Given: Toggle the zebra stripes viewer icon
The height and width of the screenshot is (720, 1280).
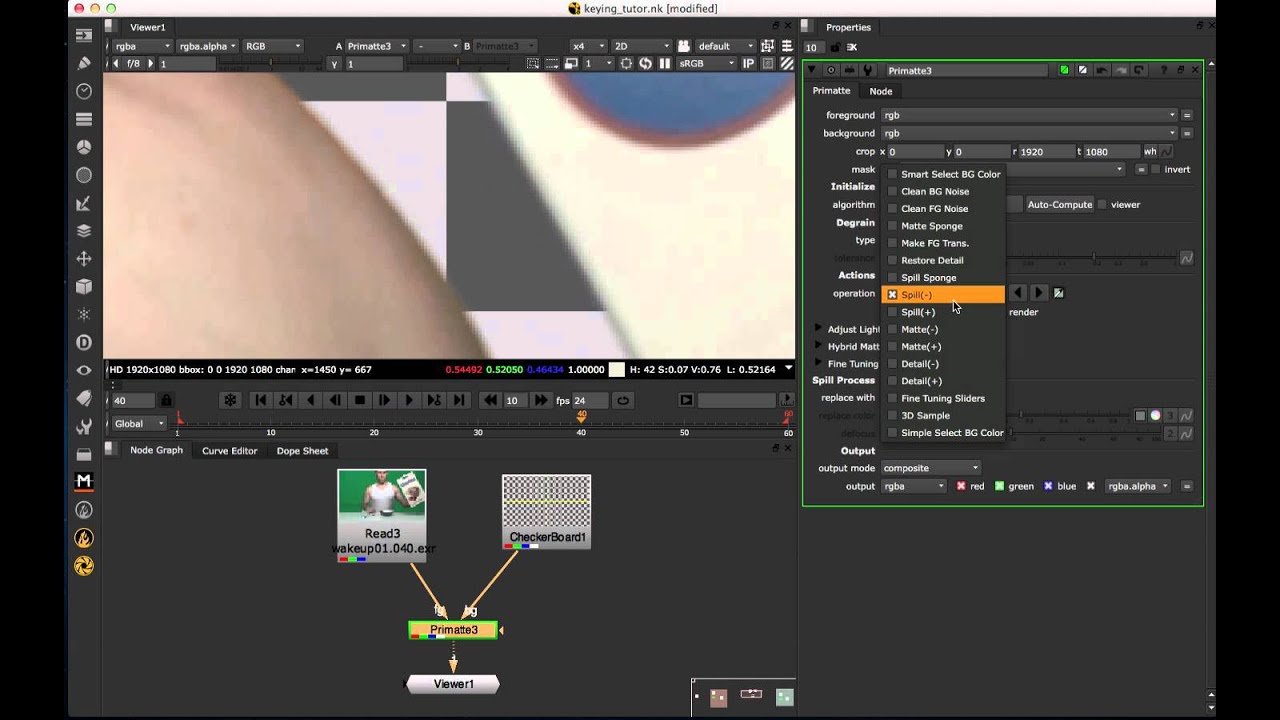Looking at the screenshot, I should 786,63.
